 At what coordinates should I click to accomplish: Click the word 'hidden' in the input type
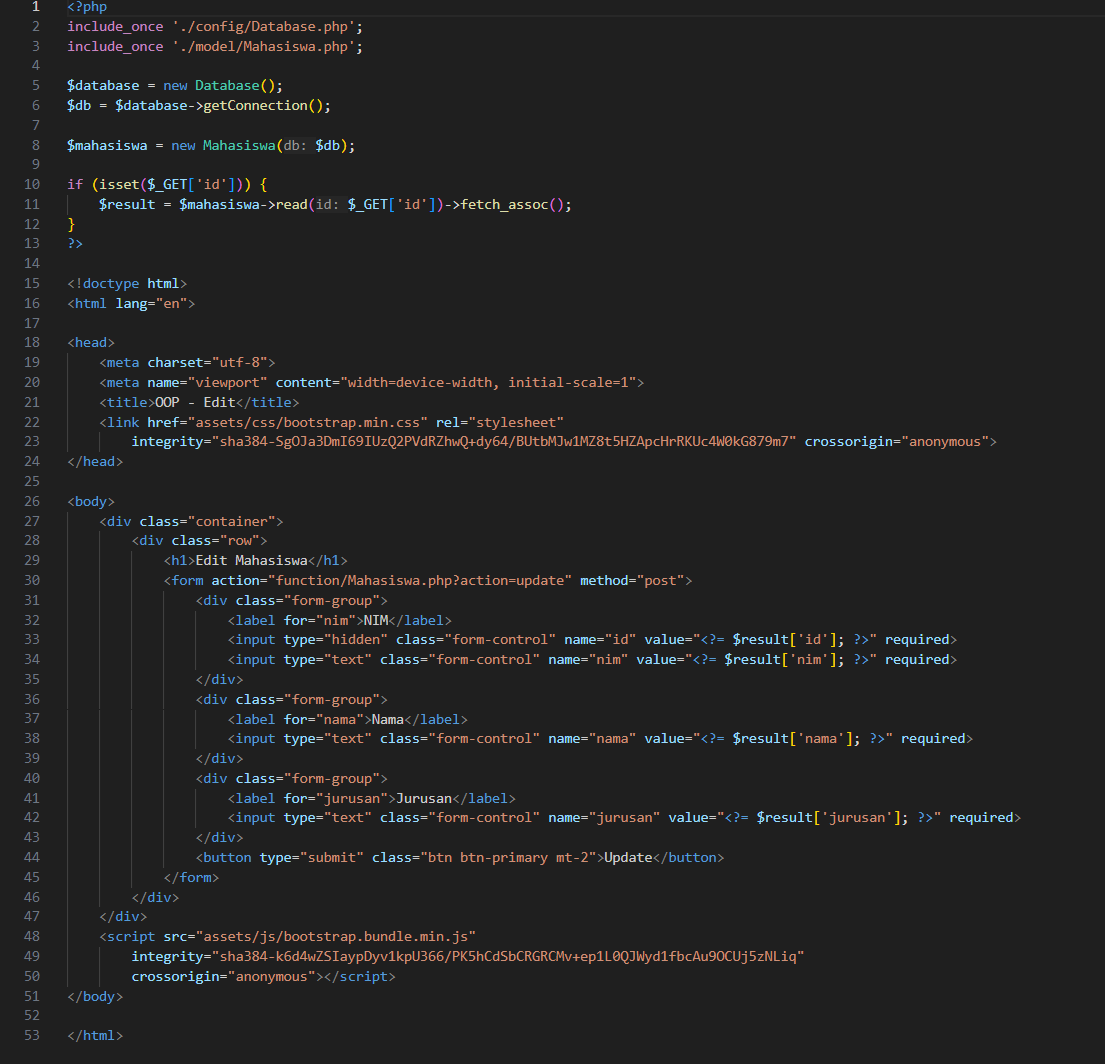pos(351,639)
